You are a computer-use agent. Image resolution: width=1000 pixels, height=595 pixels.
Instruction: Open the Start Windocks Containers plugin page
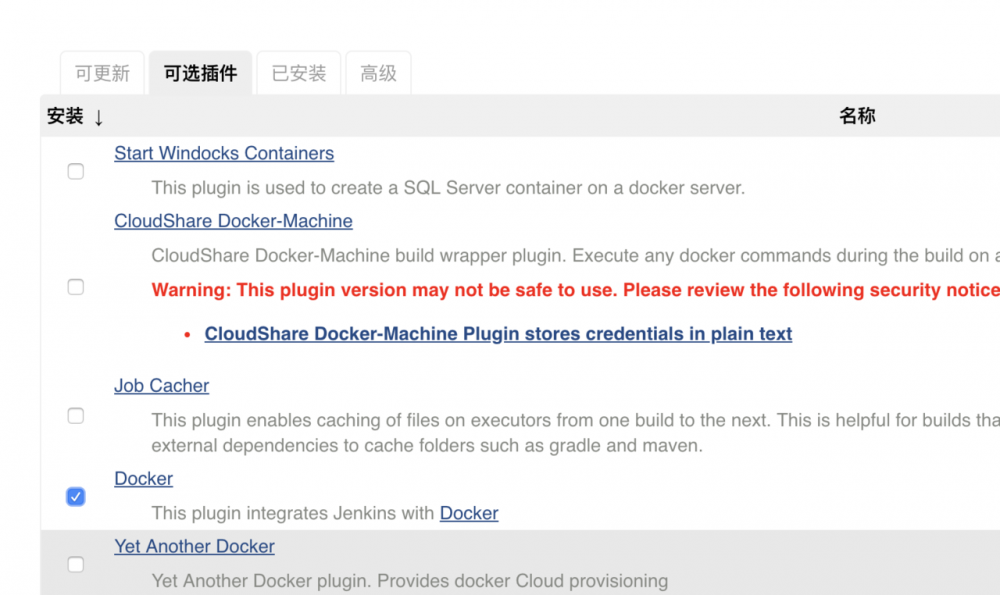tap(224, 153)
